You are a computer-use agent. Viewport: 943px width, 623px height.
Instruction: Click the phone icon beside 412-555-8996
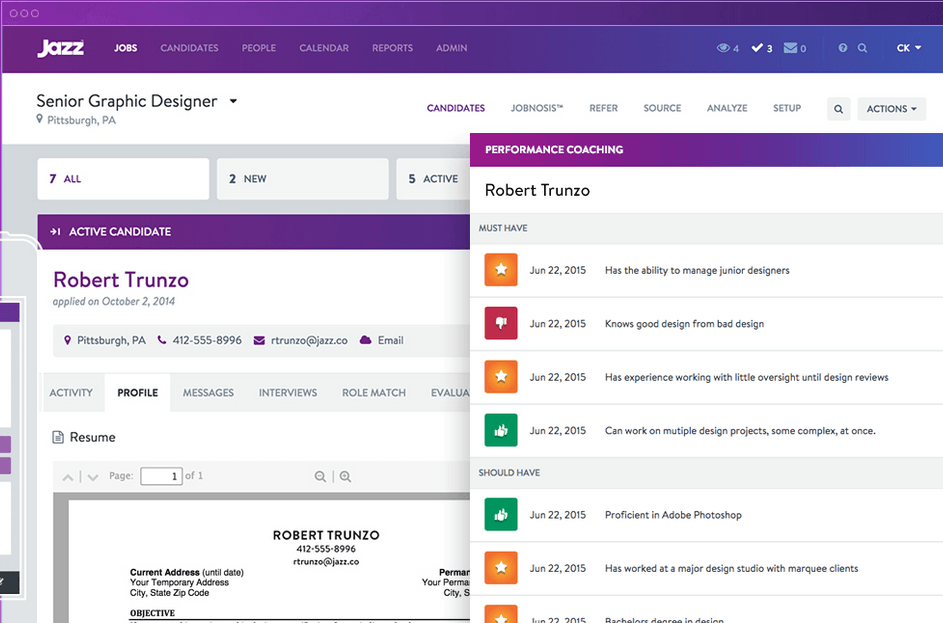click(x=162, y=340)
